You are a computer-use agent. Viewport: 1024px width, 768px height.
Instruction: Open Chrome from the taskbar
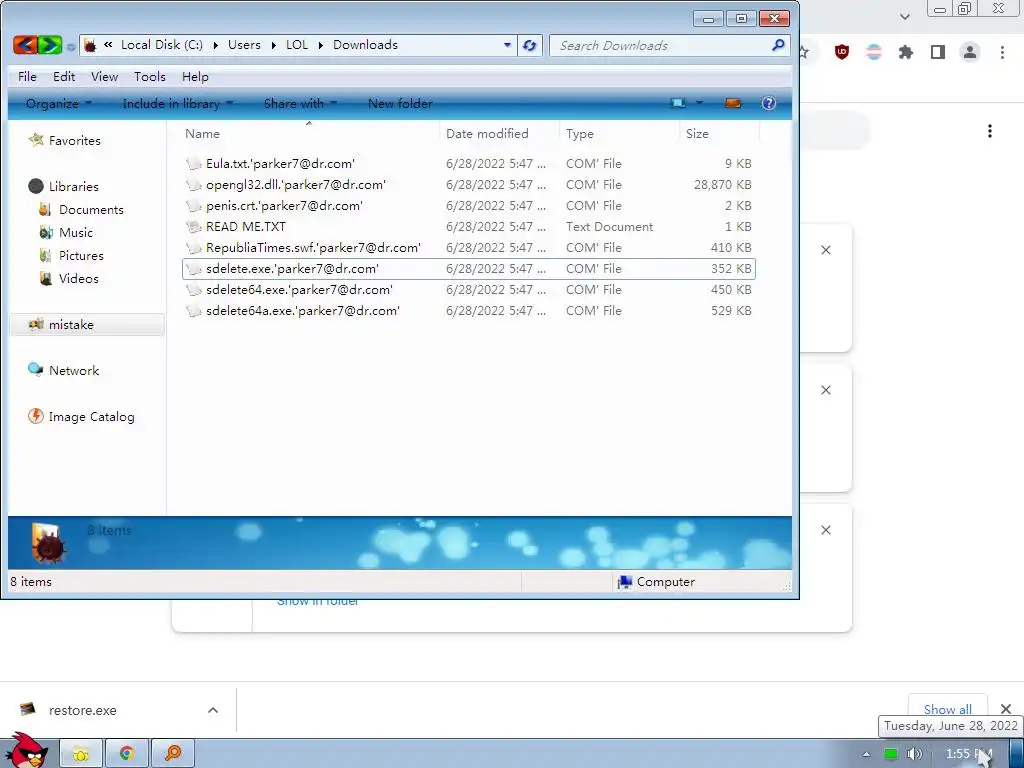coord(127,754)
